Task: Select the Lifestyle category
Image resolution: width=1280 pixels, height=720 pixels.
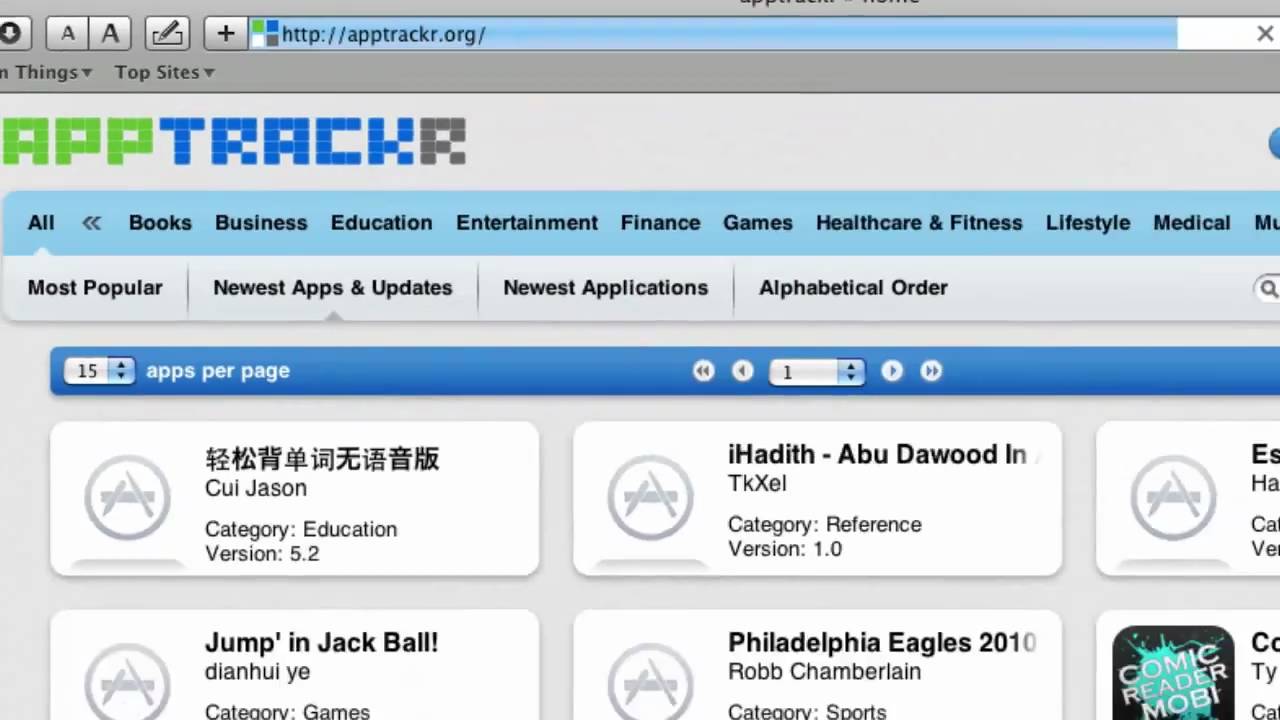Action: click(x=1088, y=223)
